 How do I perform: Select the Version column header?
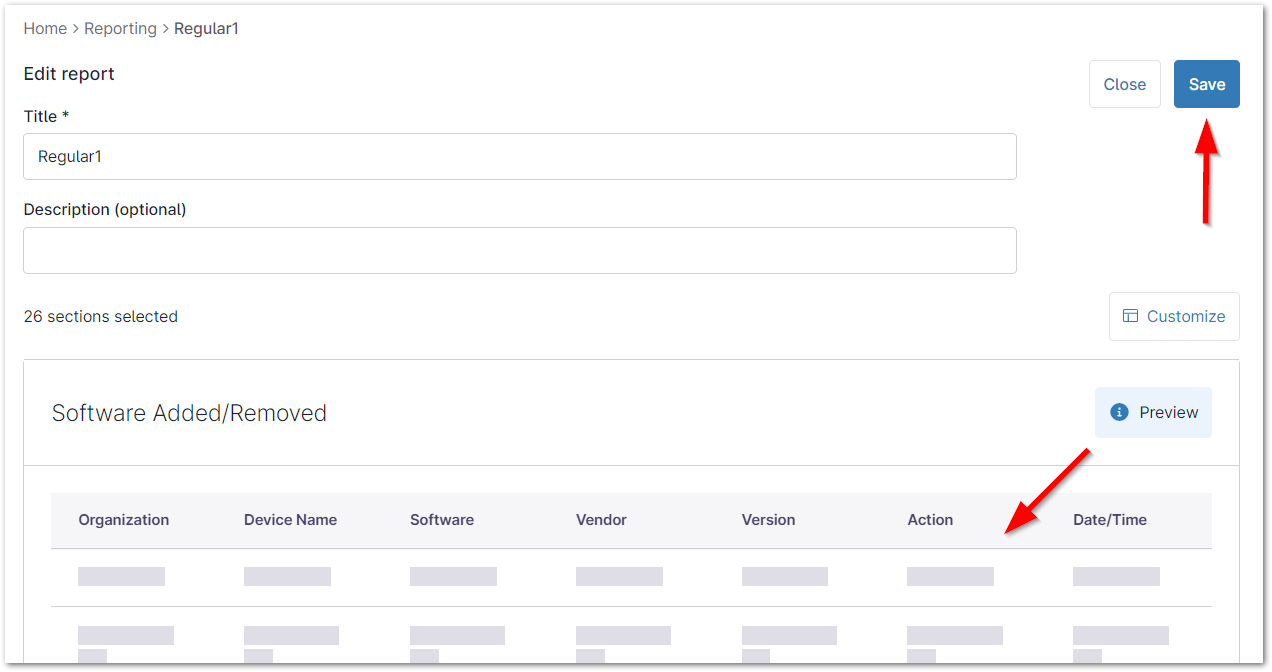click(768, 520)
